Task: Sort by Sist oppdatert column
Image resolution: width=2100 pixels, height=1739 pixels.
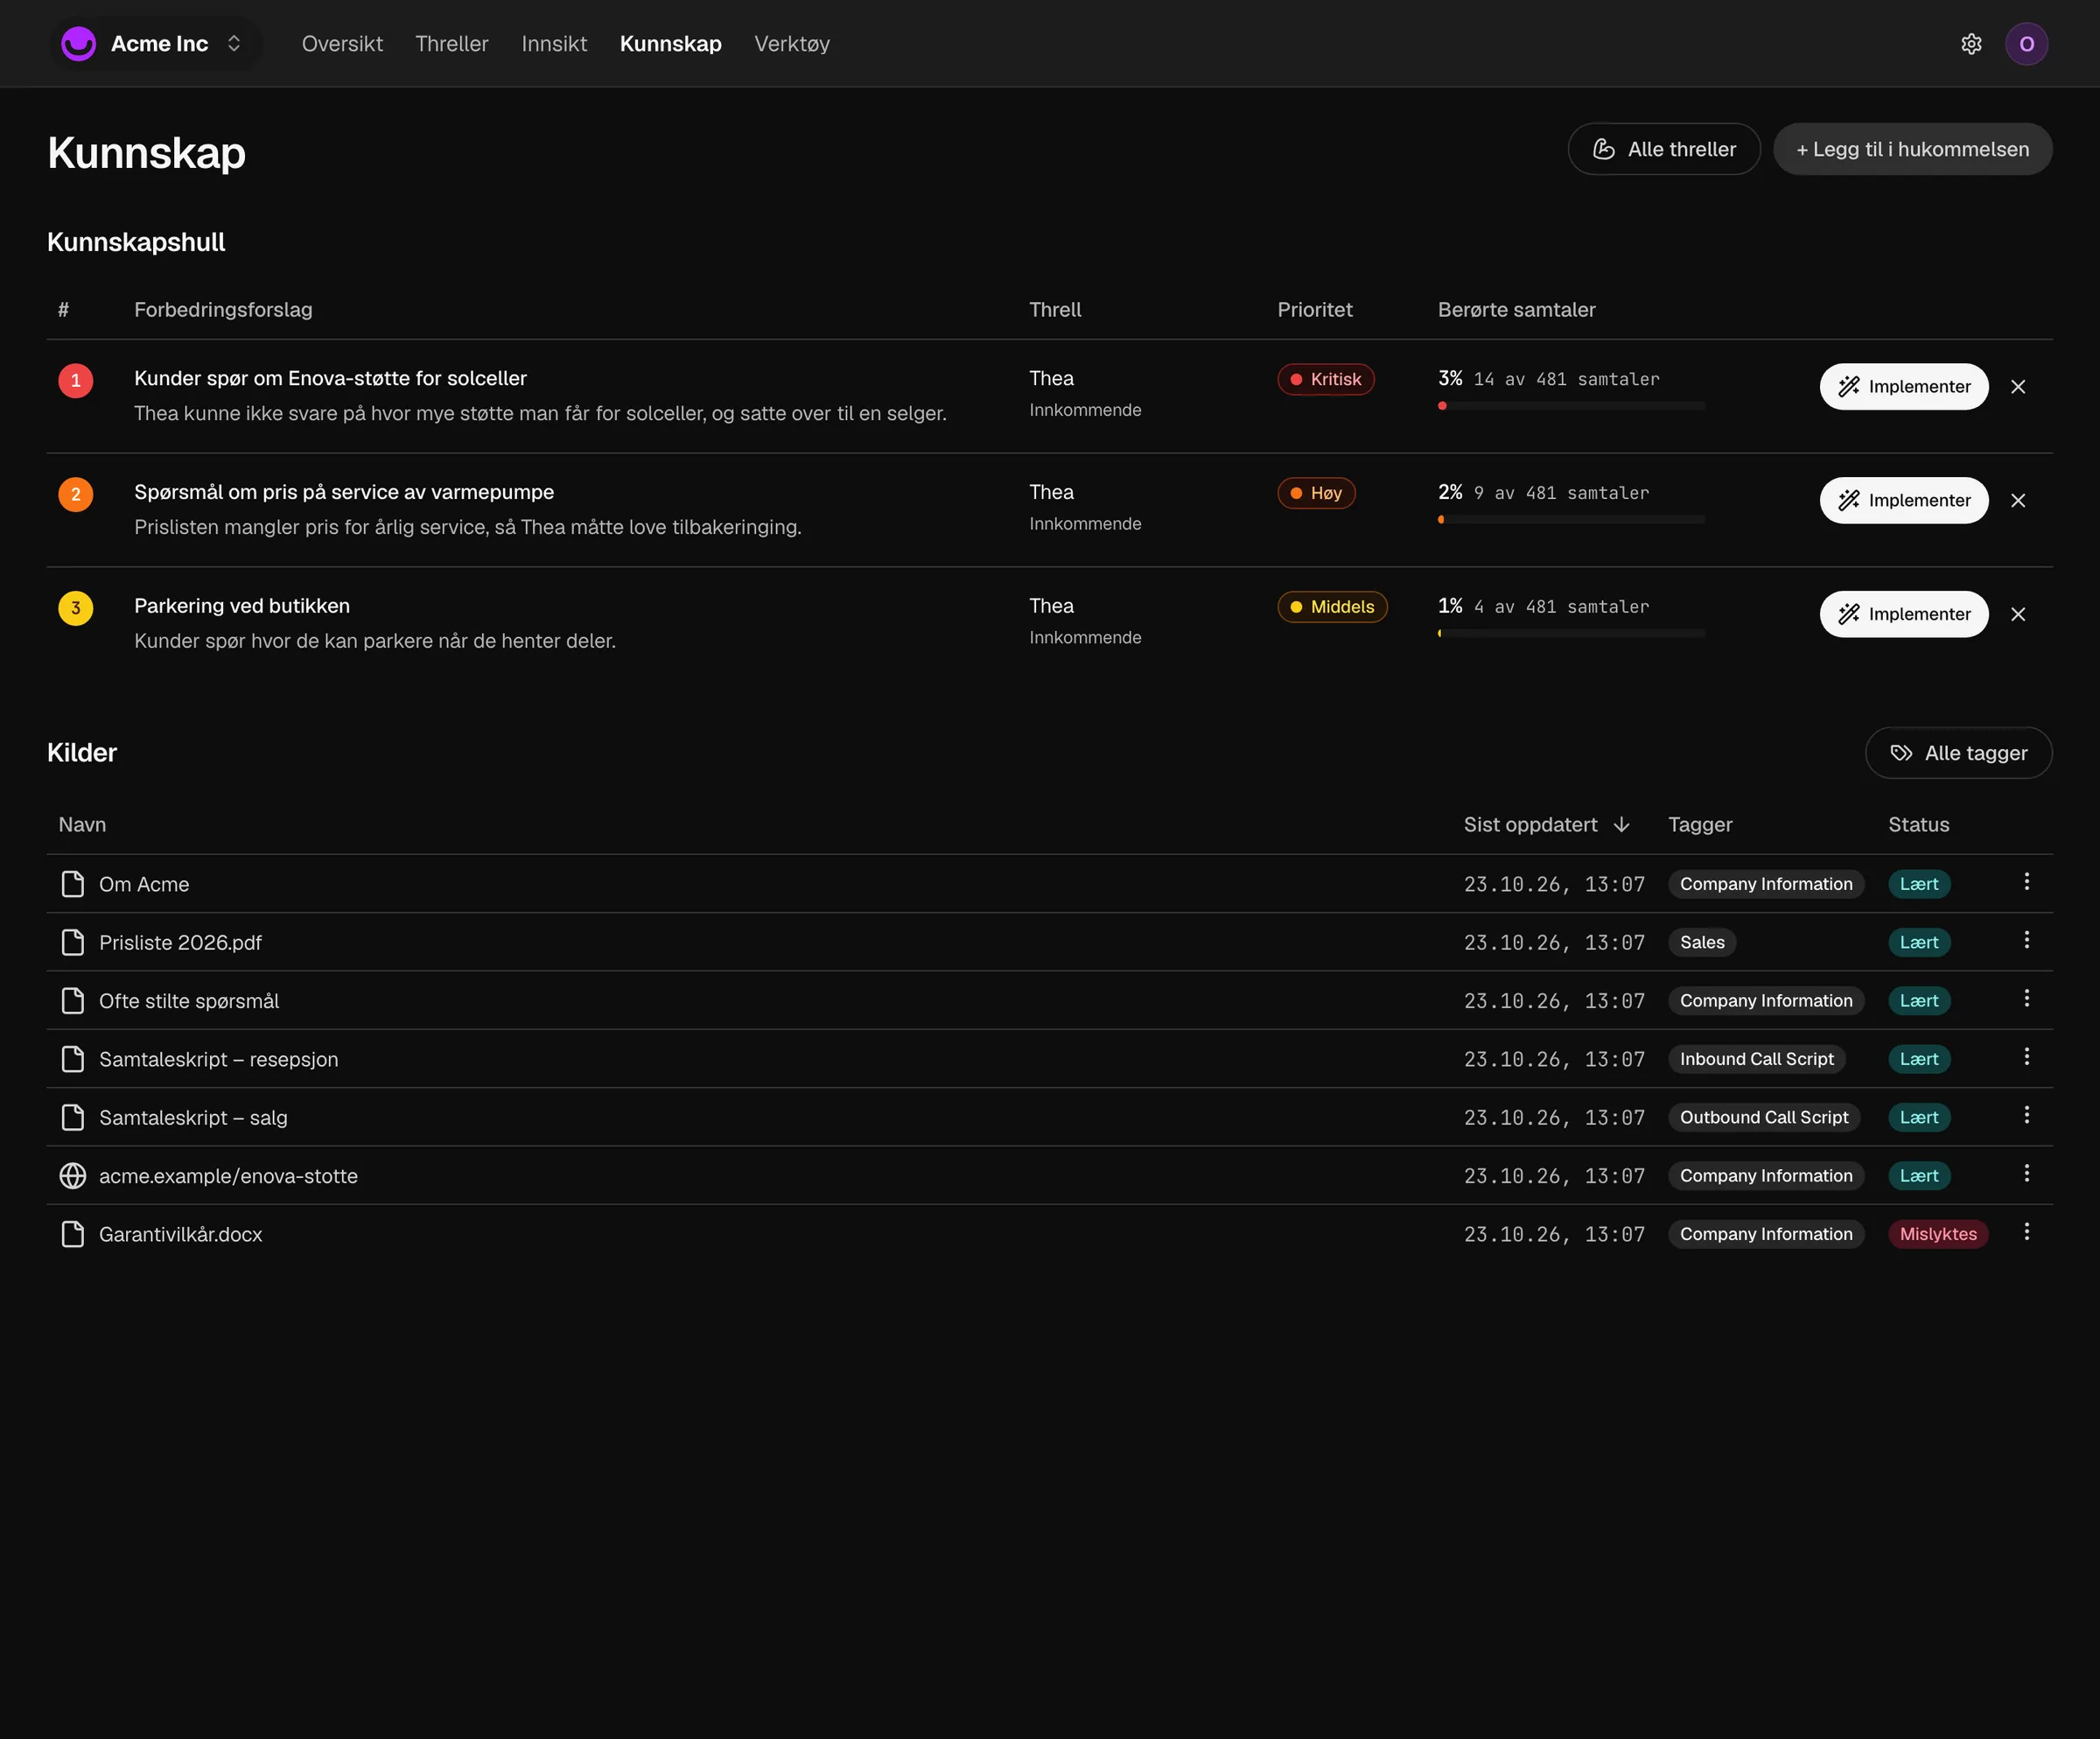Action: 1546,825
